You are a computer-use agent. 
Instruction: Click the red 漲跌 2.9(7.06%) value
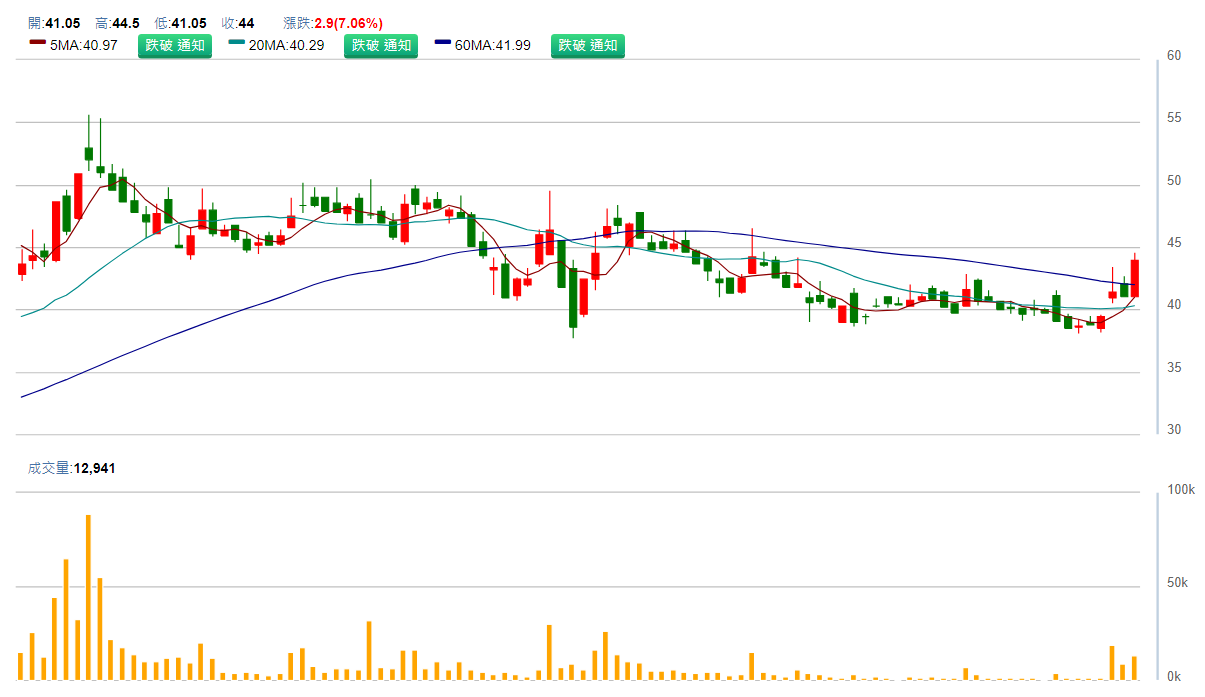point(348,23)
